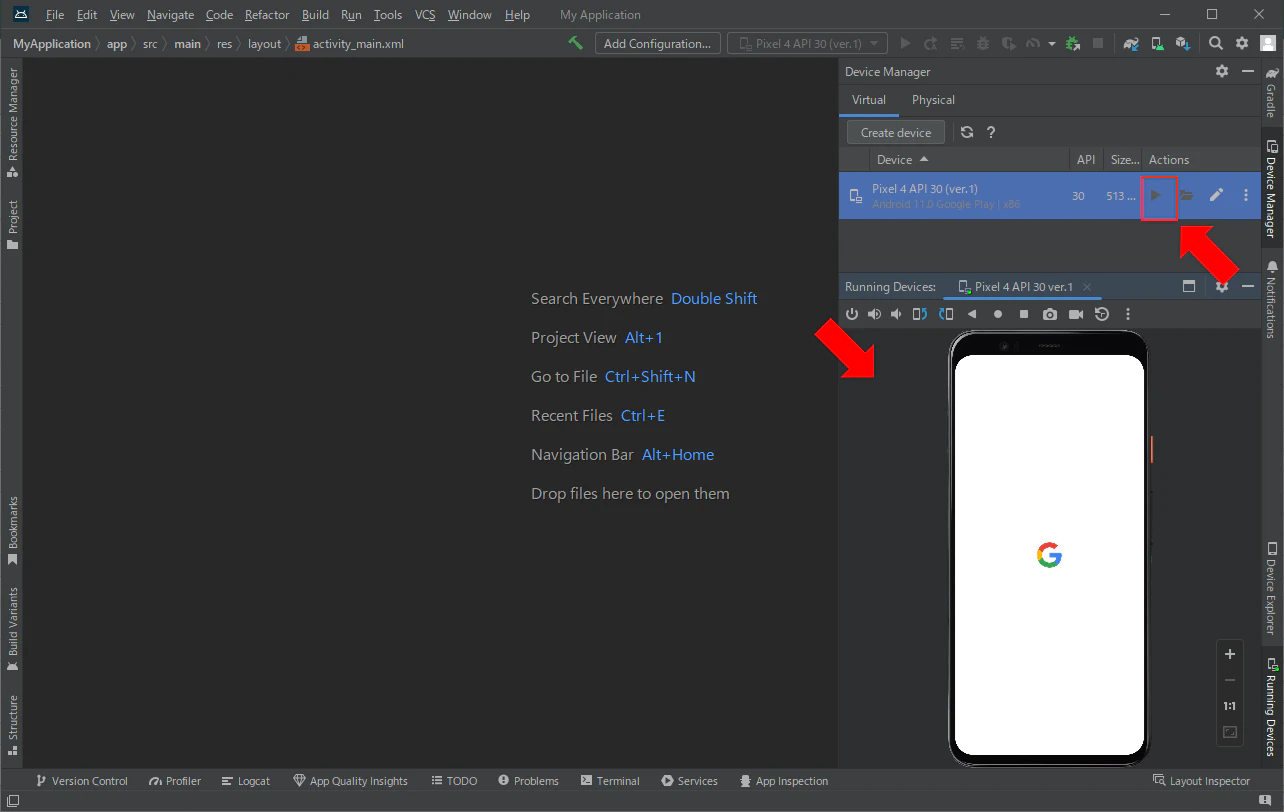Open more actions menu for the Pixel 4 device row

(x=1246, y=195)
